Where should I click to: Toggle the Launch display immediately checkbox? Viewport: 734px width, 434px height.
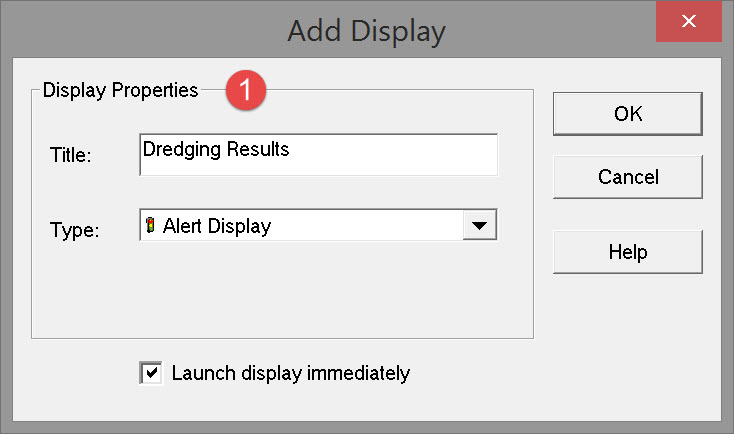pos(151,373)
